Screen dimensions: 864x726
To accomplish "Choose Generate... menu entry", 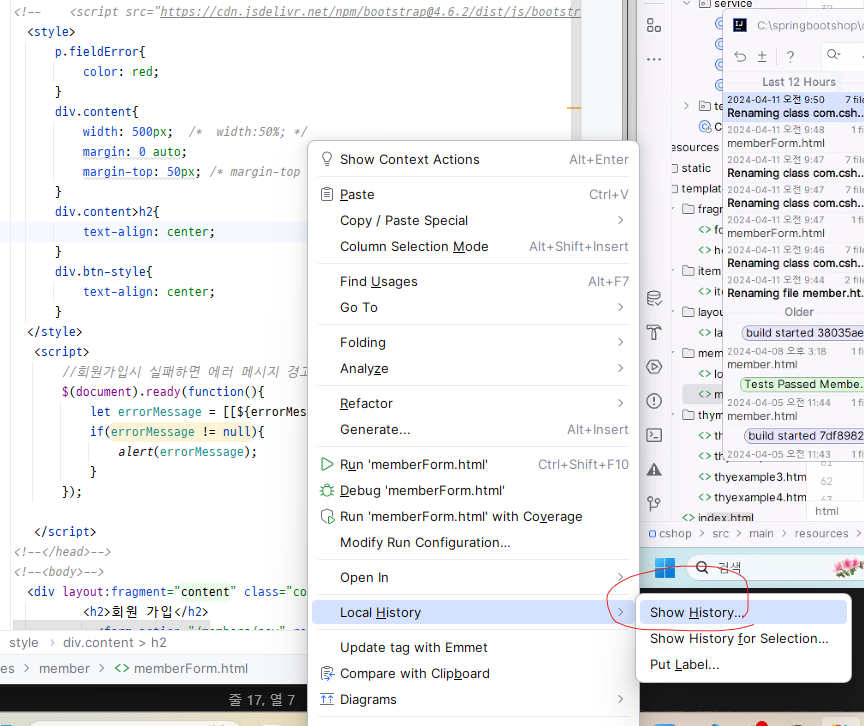I will pyautogui.click(x=473, y=430).
